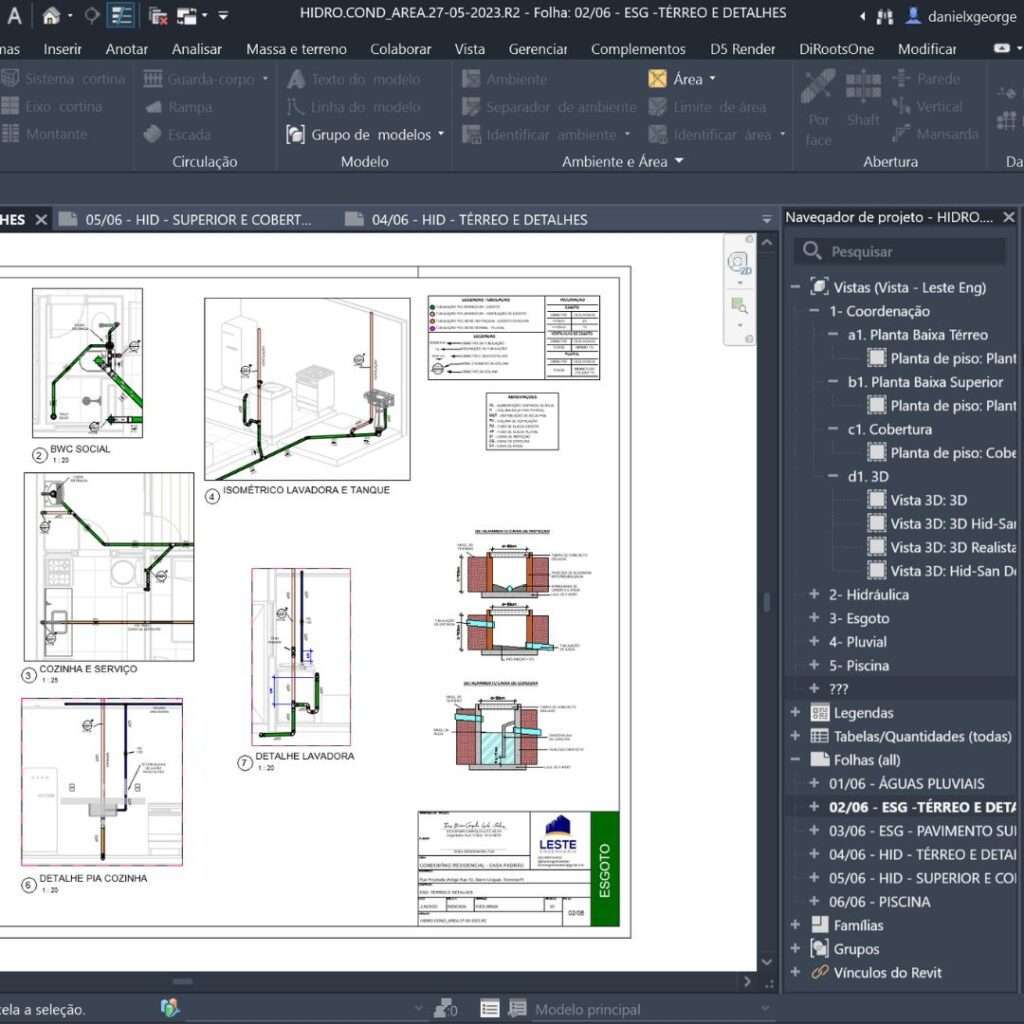
Task: Click the binoculars search icon in title bar
Action: click(x=884, y=16)
